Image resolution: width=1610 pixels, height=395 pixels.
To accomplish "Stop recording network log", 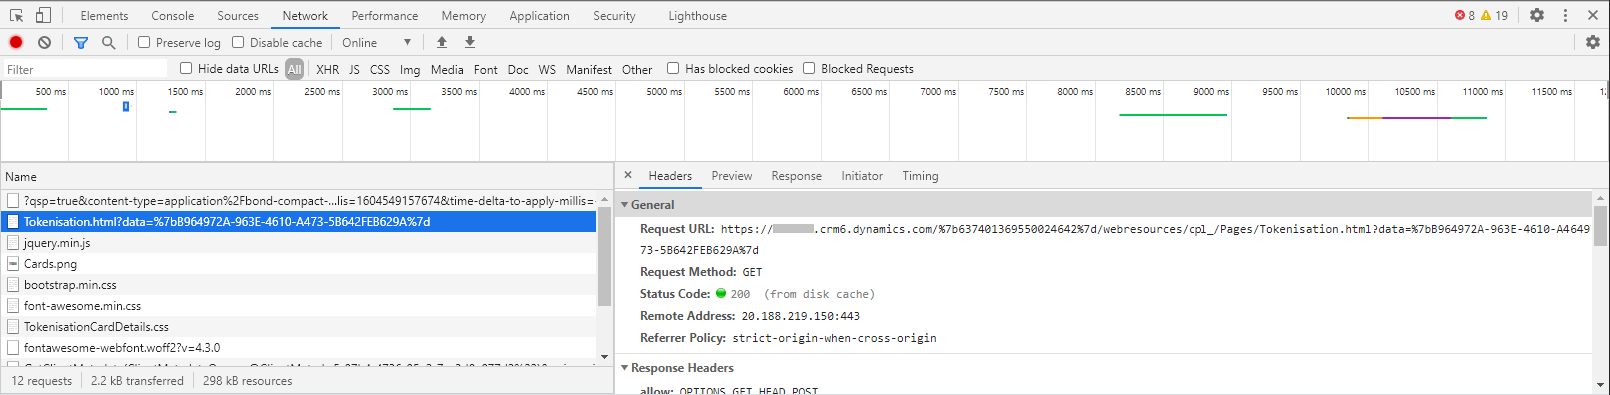I will 16,42.
